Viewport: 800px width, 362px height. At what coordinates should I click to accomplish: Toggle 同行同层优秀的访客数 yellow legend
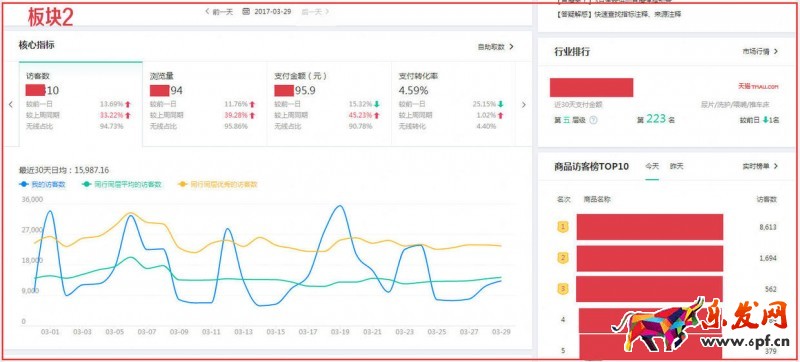pos(217,185)
